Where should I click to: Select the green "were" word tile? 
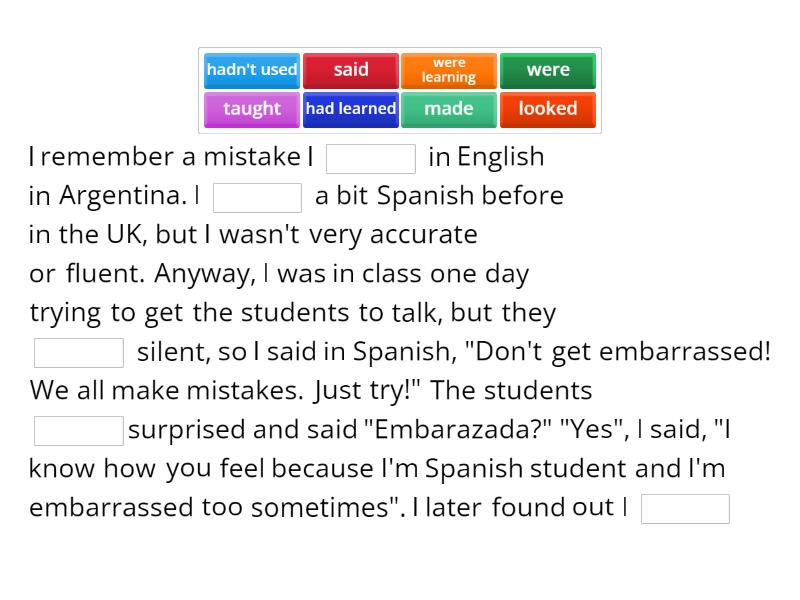tap(547, 70)
